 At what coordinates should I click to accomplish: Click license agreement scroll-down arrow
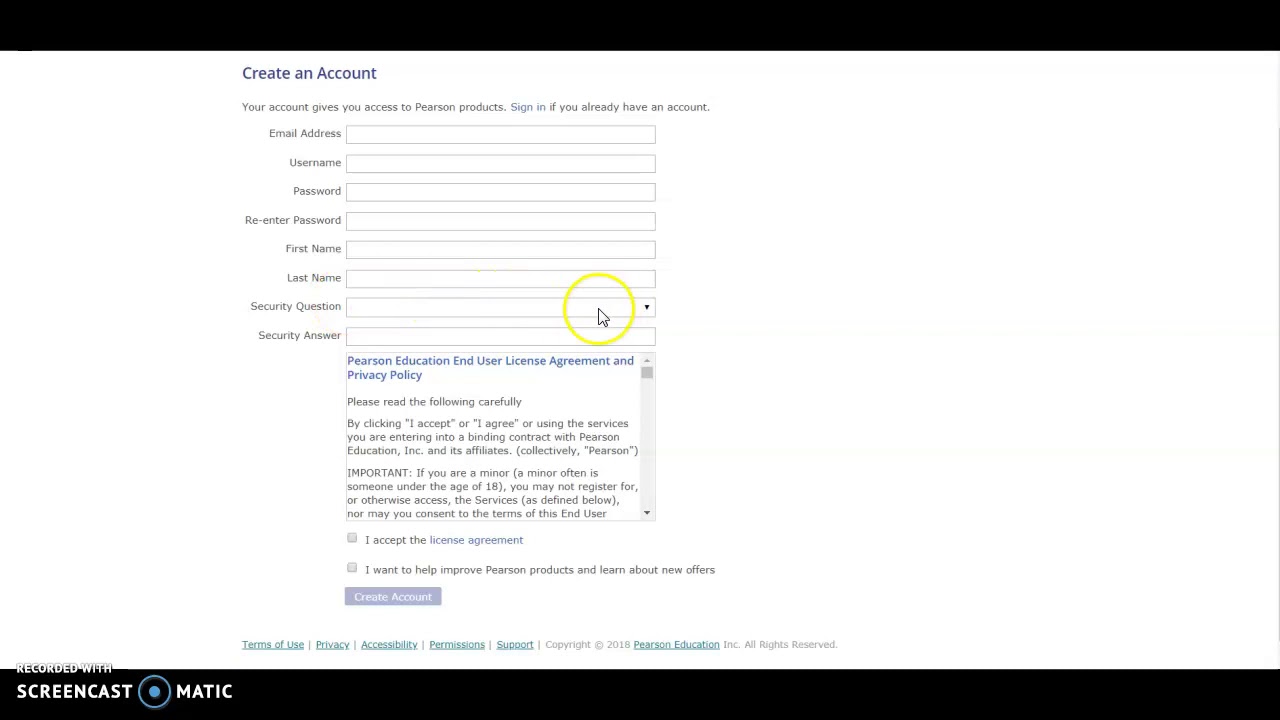point(647,513)
